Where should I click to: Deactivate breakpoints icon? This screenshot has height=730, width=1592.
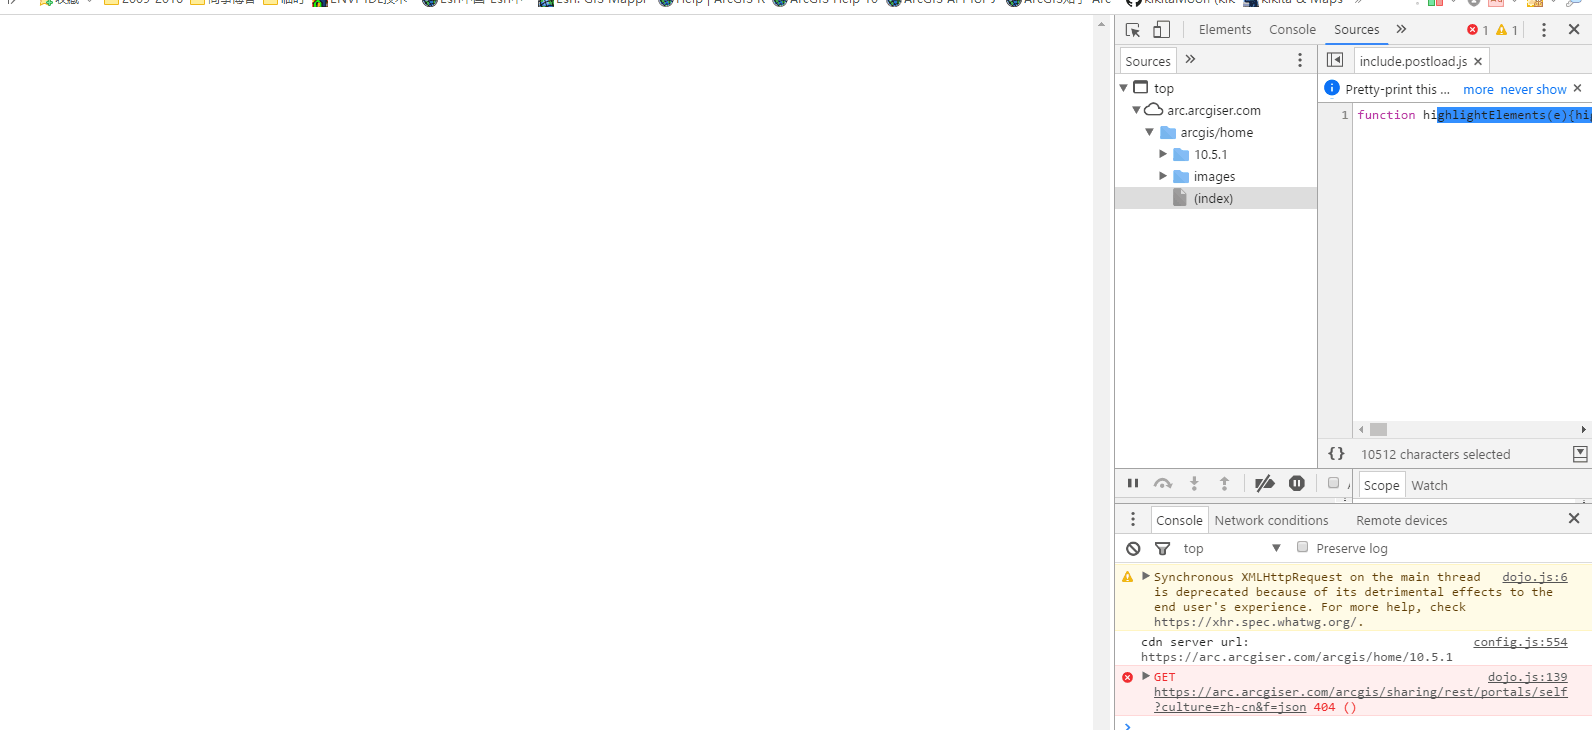[1265, 484]
